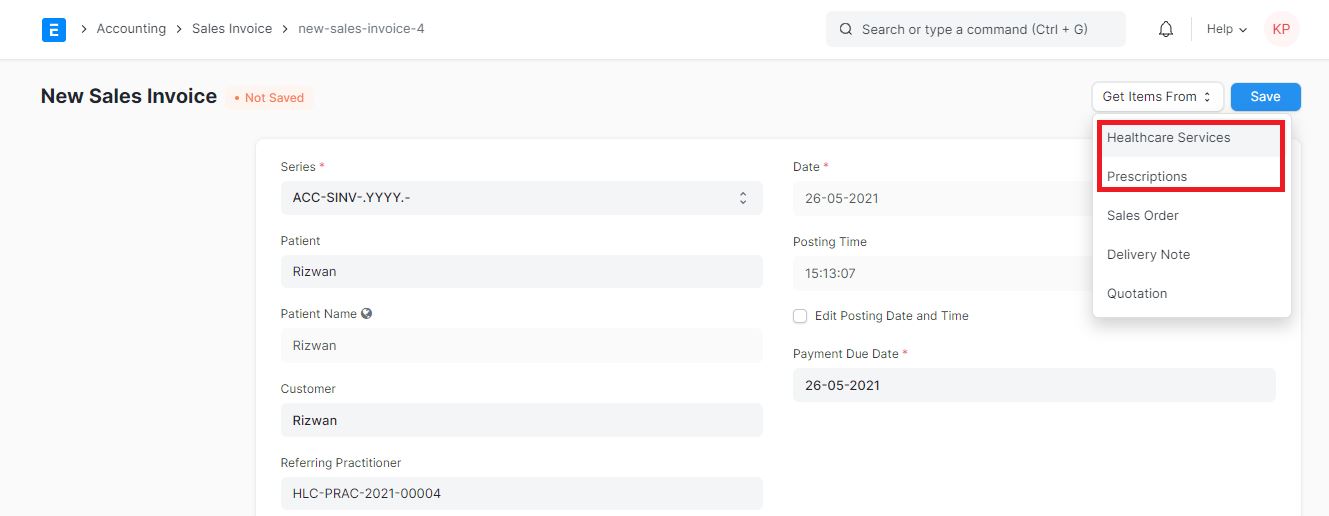
Task: Toggle the Get Items From dropdown
Action: click(x=1157, y=97)
